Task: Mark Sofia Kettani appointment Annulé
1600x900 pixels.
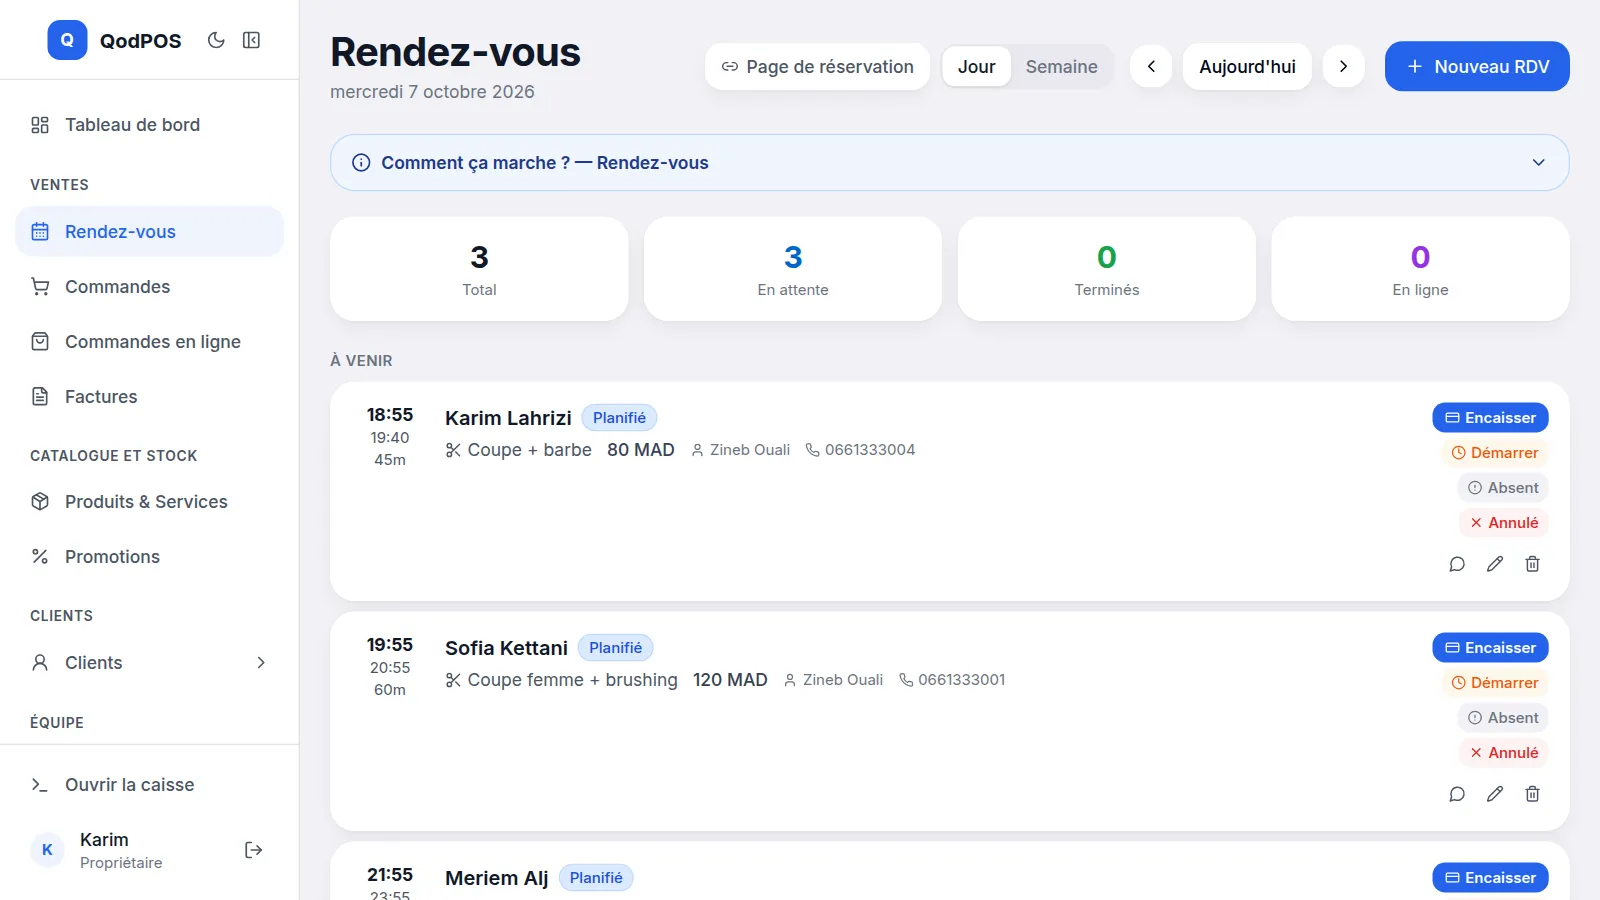Action: [x=1504, y=753]
